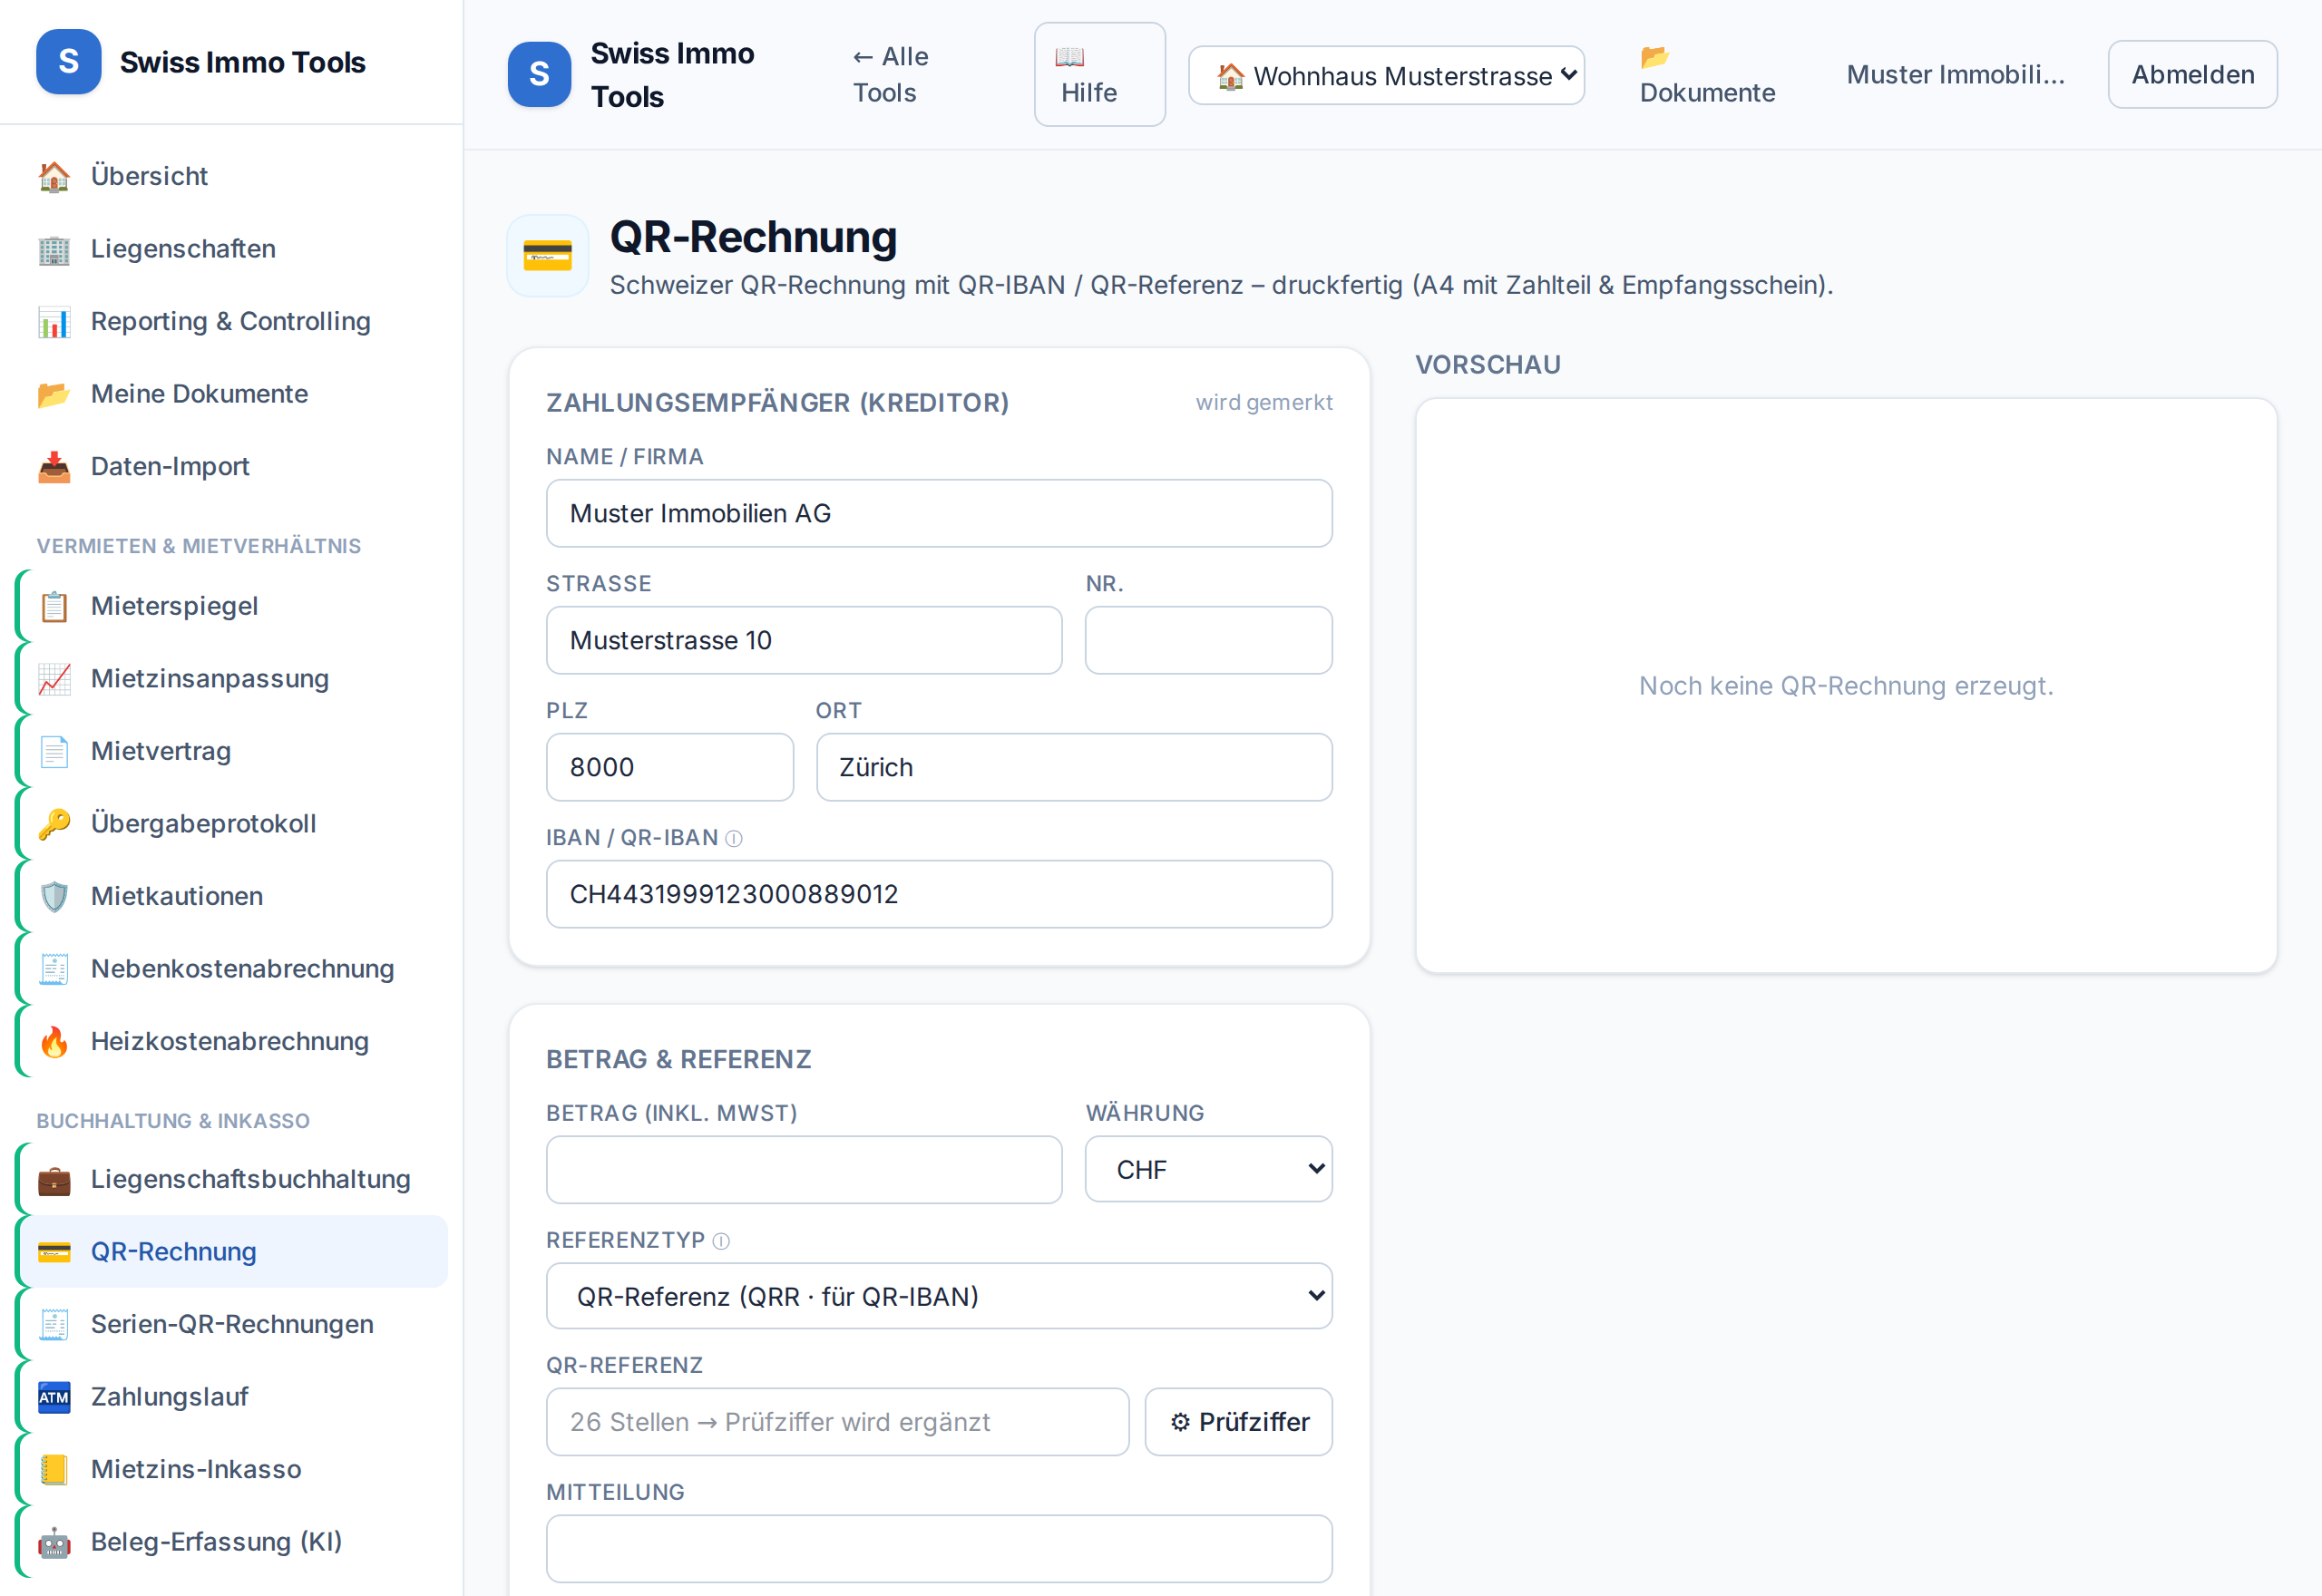Click 'Noch keine QR-Rechnung erzeugt.' preview text

coord(1846,686)
